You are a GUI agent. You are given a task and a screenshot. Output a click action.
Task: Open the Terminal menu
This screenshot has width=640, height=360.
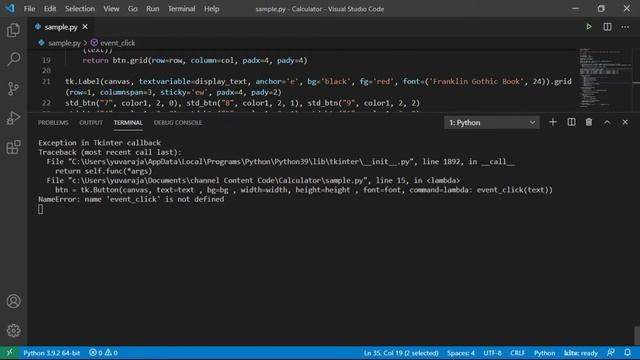tap(181, 9)
